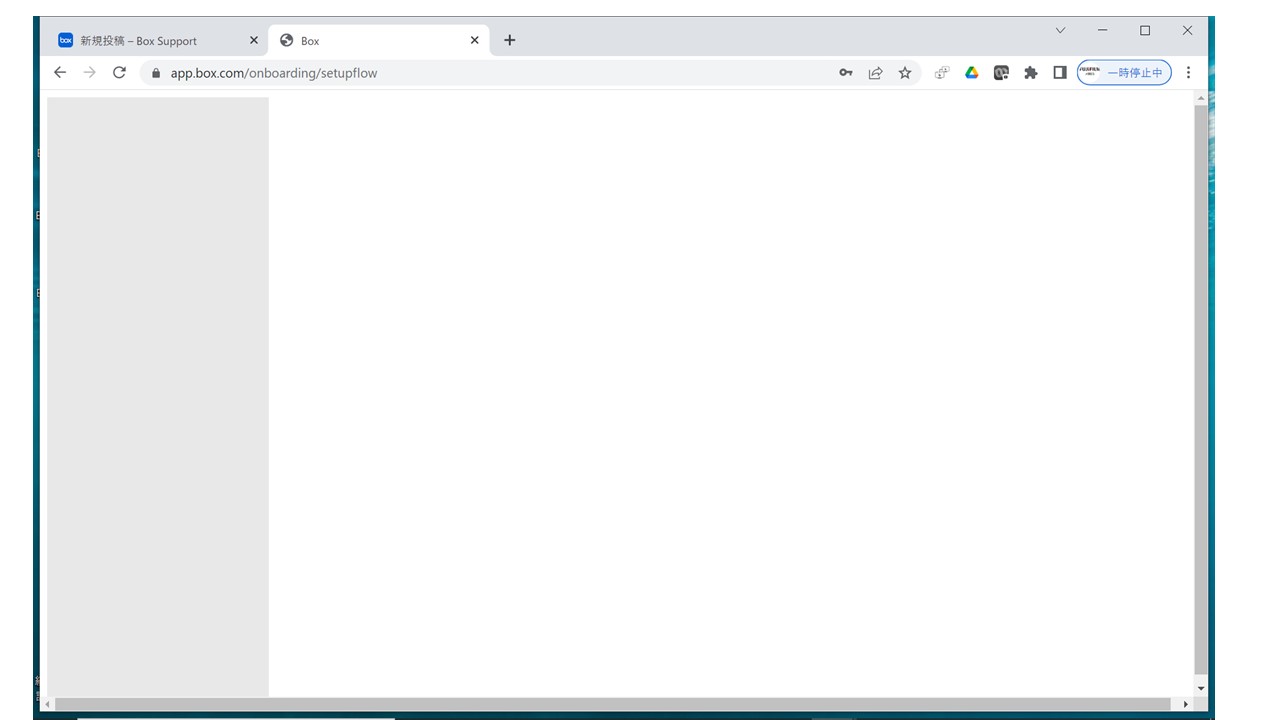The width and height of the screenshot is (1280, 720).
Task: Click the horizontal scrollbar thumb
Action: click(x=613, y=704)
